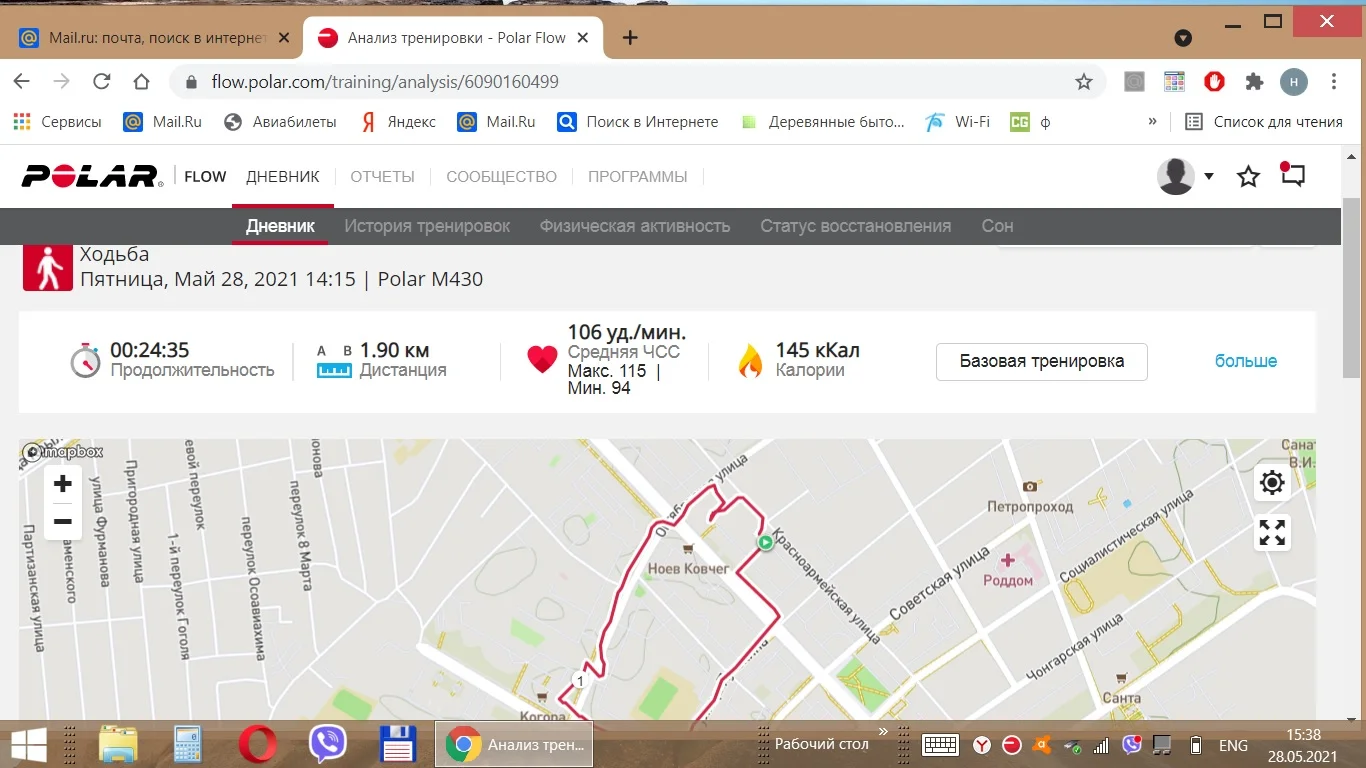Click the address bar URL field

(636, 82)
